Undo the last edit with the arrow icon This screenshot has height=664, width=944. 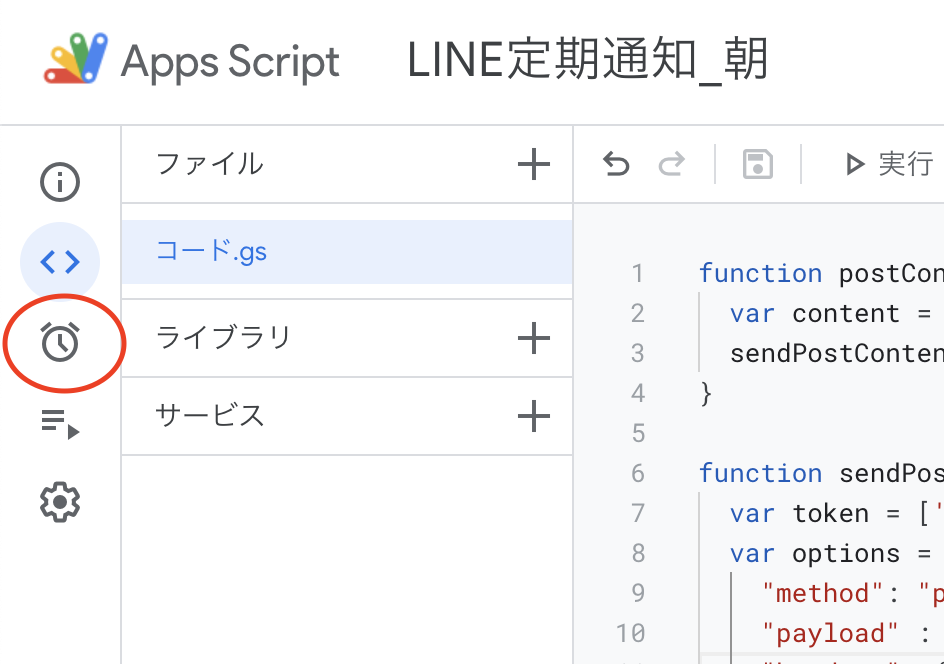616,163
